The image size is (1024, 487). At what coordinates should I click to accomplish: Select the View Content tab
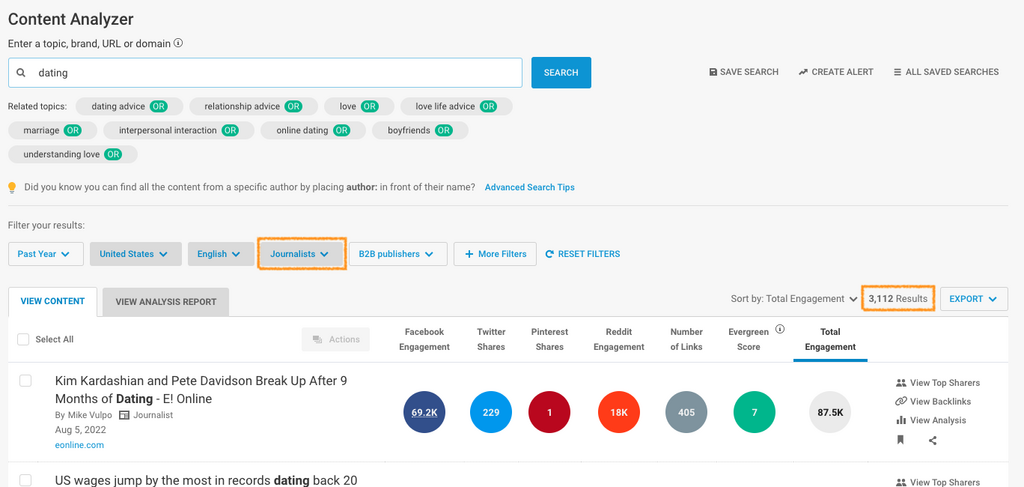[52, 301]
